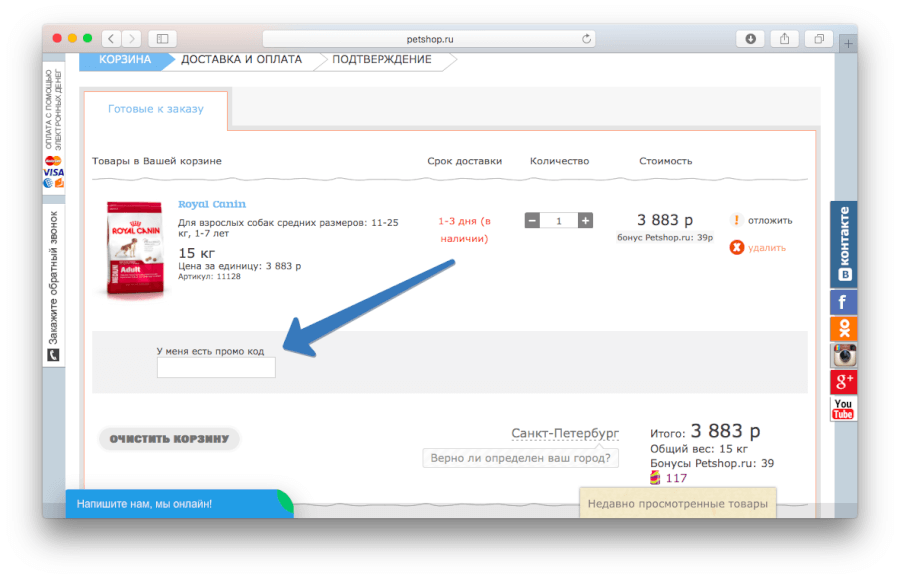Click the Facebook icon in sidebar
900x579 pixels.
point(843,302)
